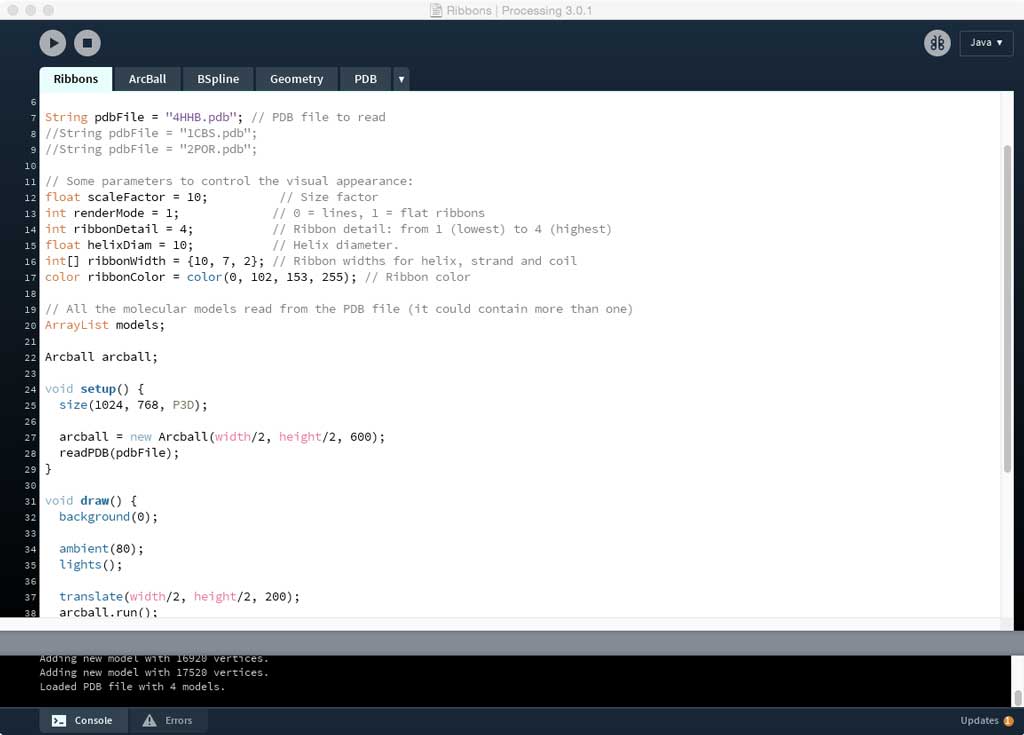Viewport: 1024px width, 735px height.
Task: Open the PDB tab
Action: pos(365,79)
